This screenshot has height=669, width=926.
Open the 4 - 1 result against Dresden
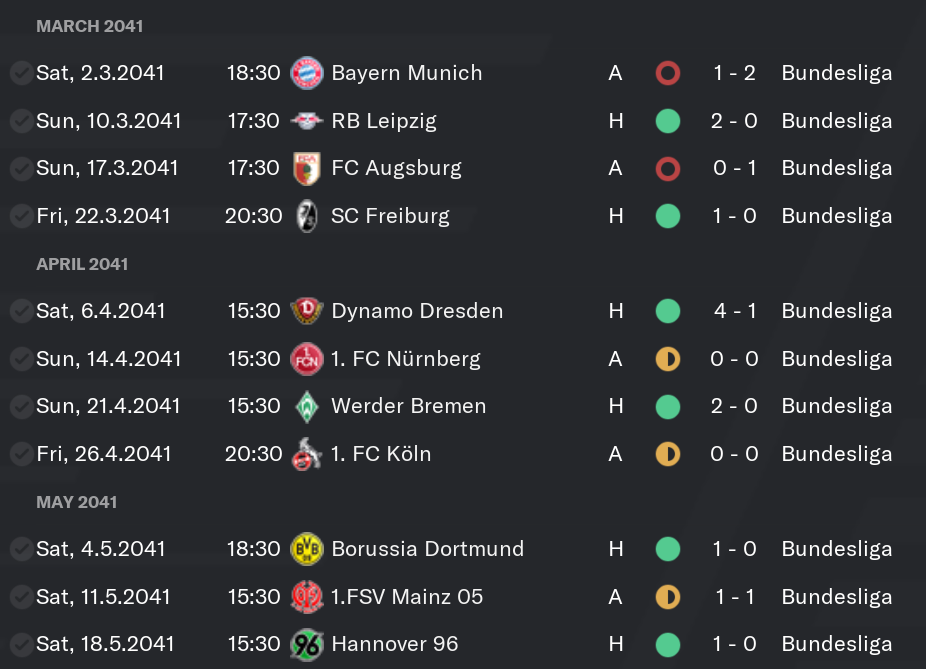[735, 311]
